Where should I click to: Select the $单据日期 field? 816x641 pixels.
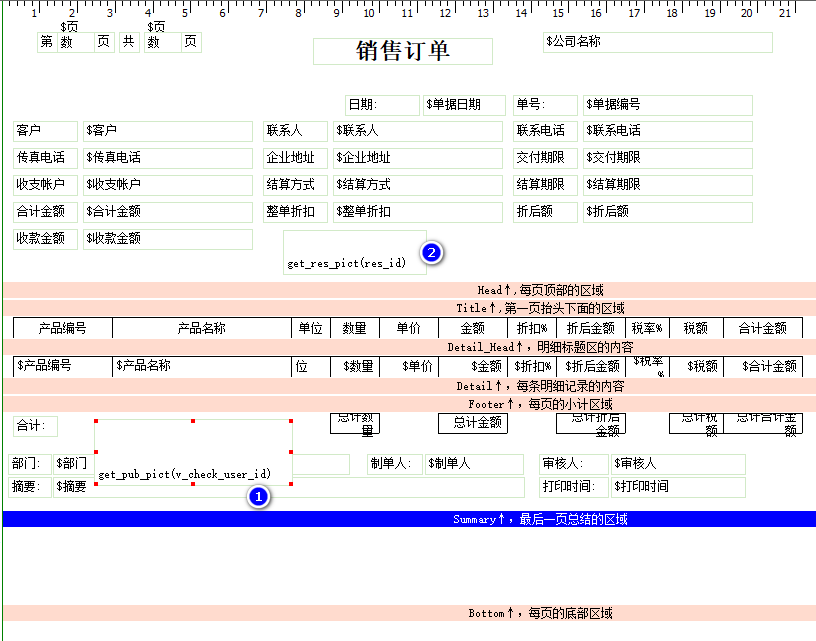(464, 105)
